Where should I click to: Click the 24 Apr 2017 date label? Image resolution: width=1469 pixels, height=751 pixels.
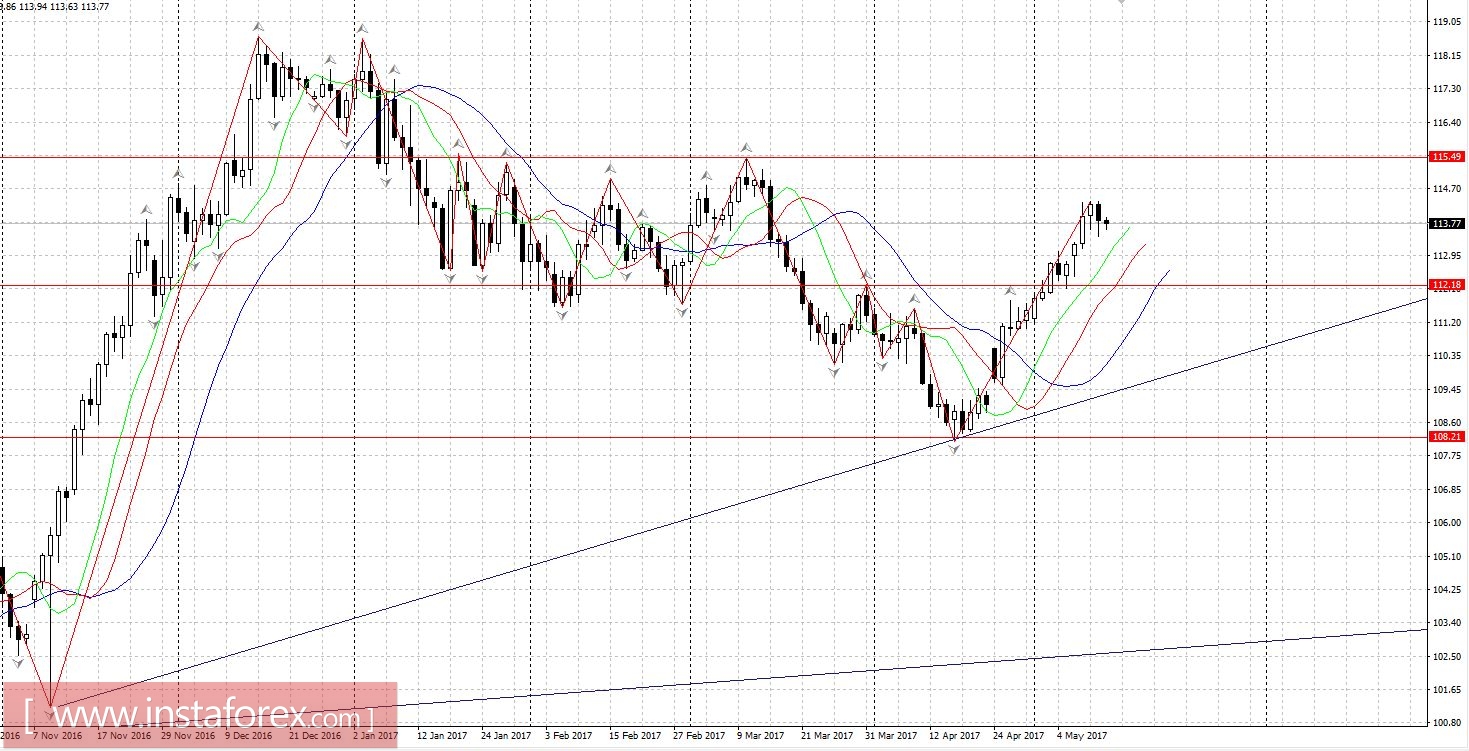click(1018, 735)
